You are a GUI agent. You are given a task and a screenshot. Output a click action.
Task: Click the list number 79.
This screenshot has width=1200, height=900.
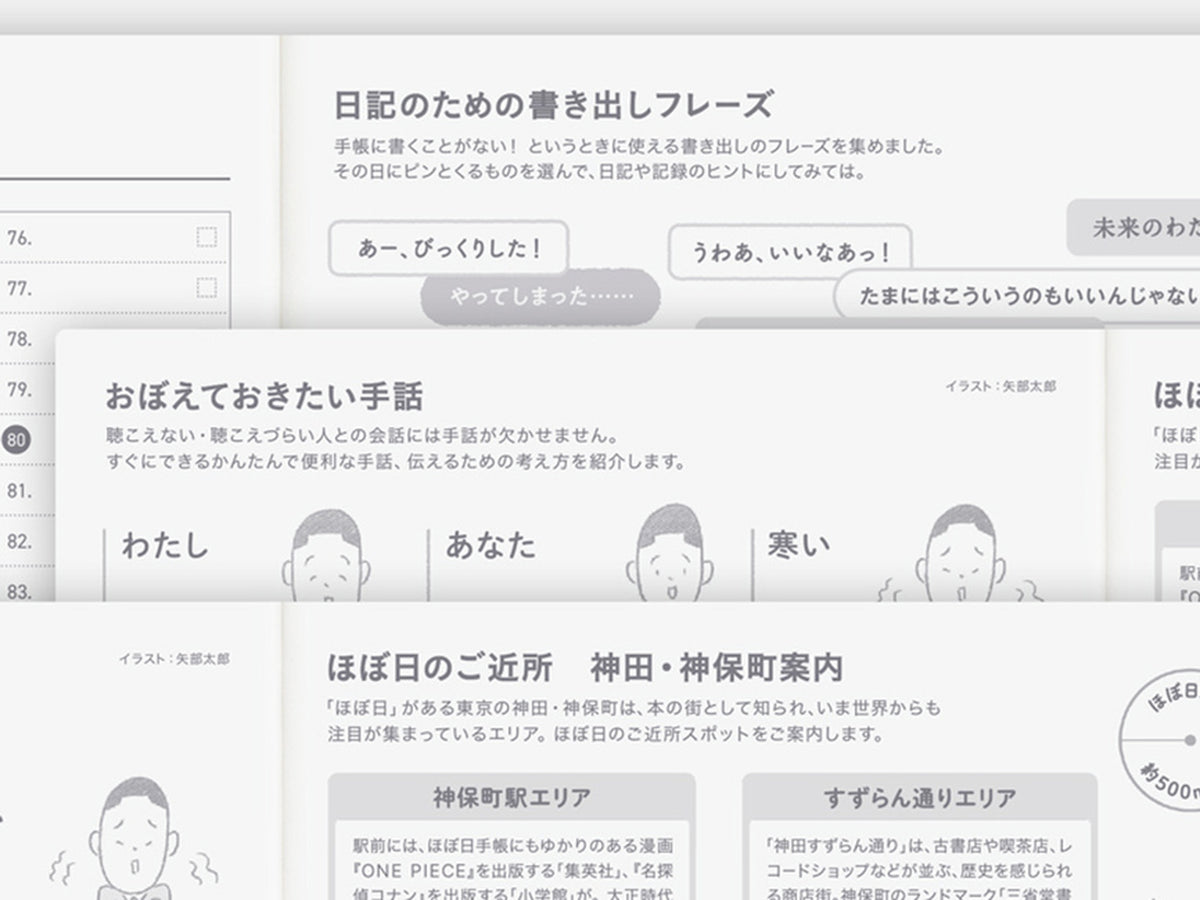[19, 389]
